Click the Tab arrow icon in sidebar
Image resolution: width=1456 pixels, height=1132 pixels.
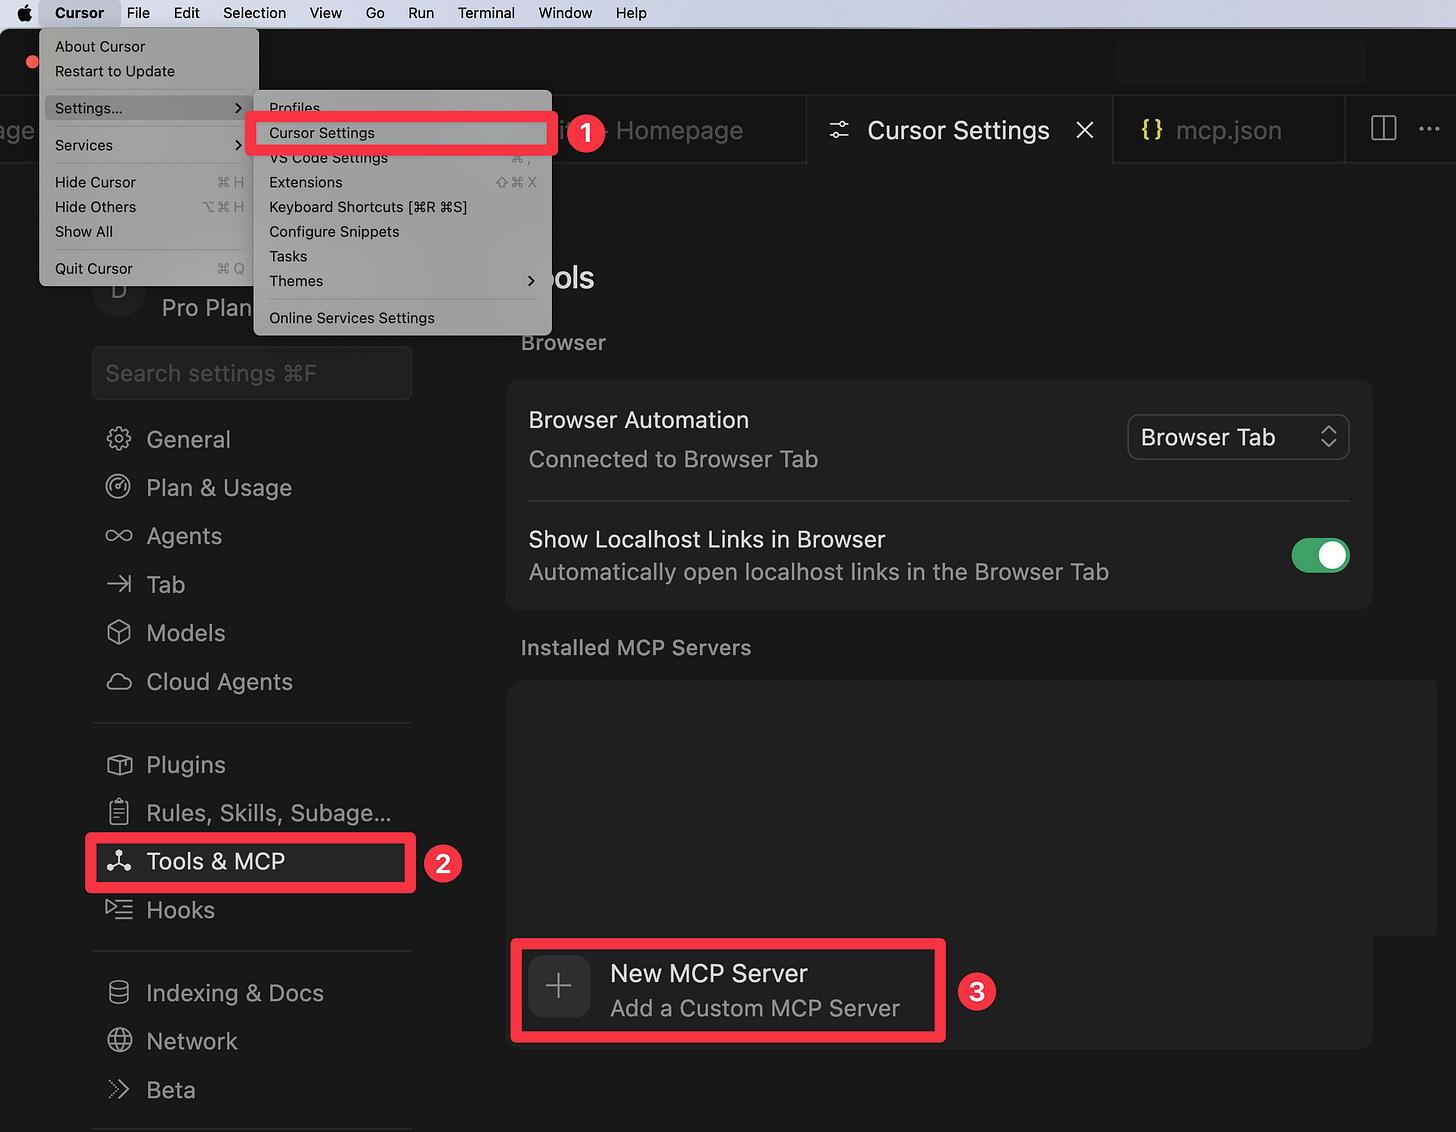pyautogui.click(x=119, y=584)
